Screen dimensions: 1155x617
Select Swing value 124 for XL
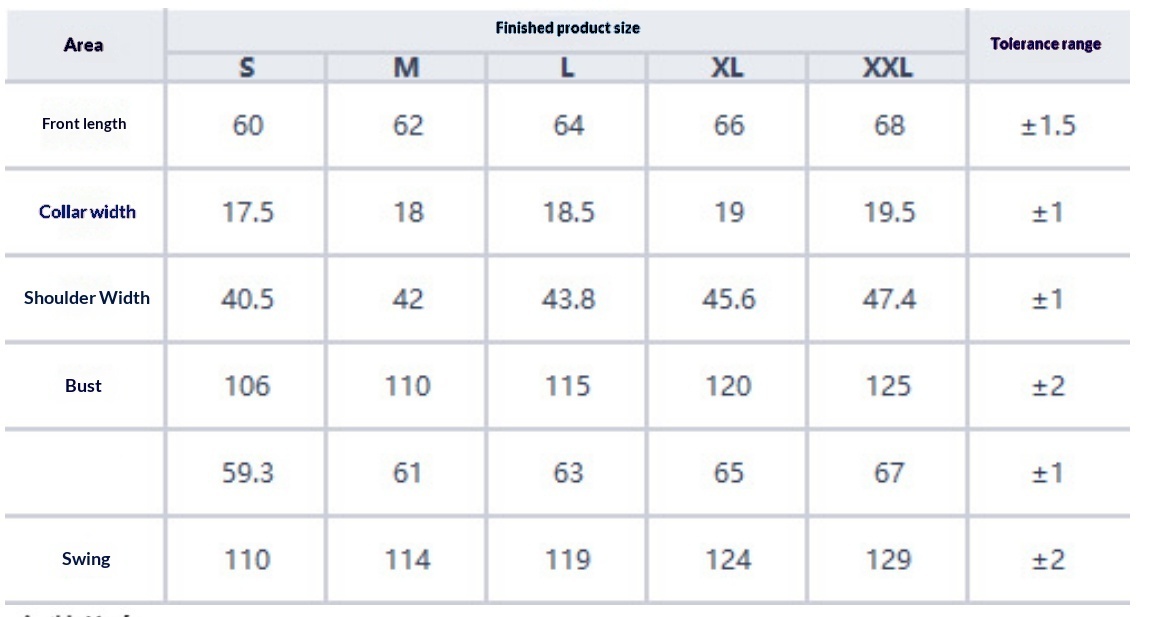[728, 560]
